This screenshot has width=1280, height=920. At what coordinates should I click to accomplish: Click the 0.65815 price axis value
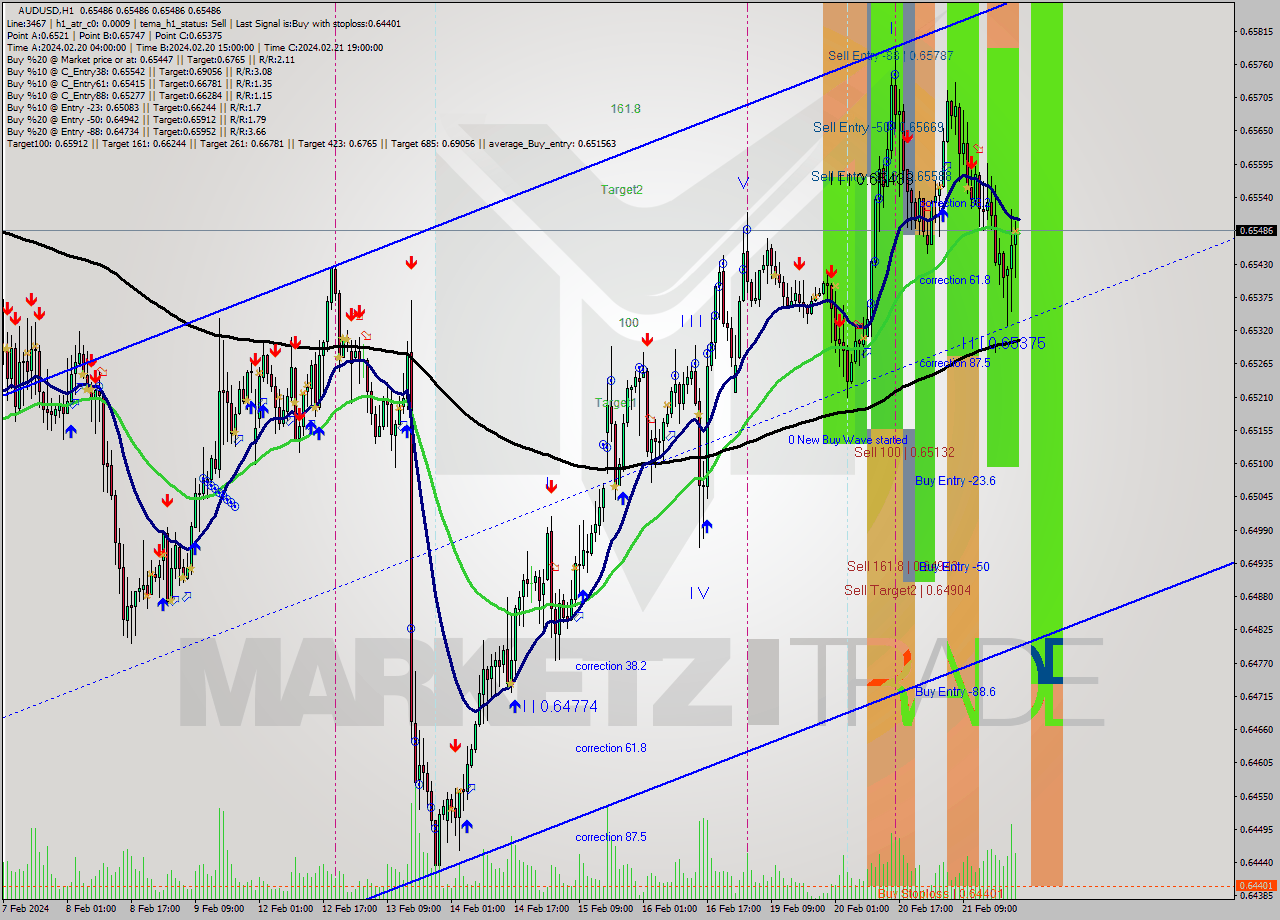point(1257,31)
